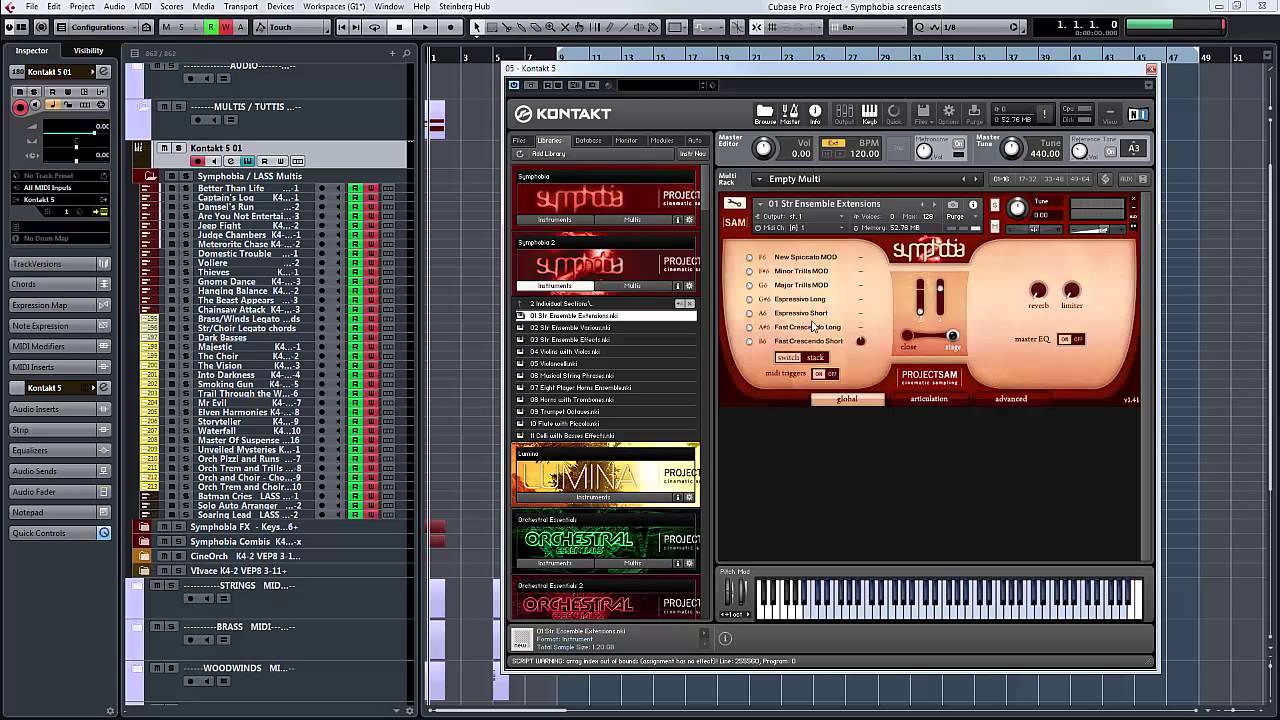Select the New Spiccato MOD articulation radio
Screen dimensions: 1280x720
point(749,257)
